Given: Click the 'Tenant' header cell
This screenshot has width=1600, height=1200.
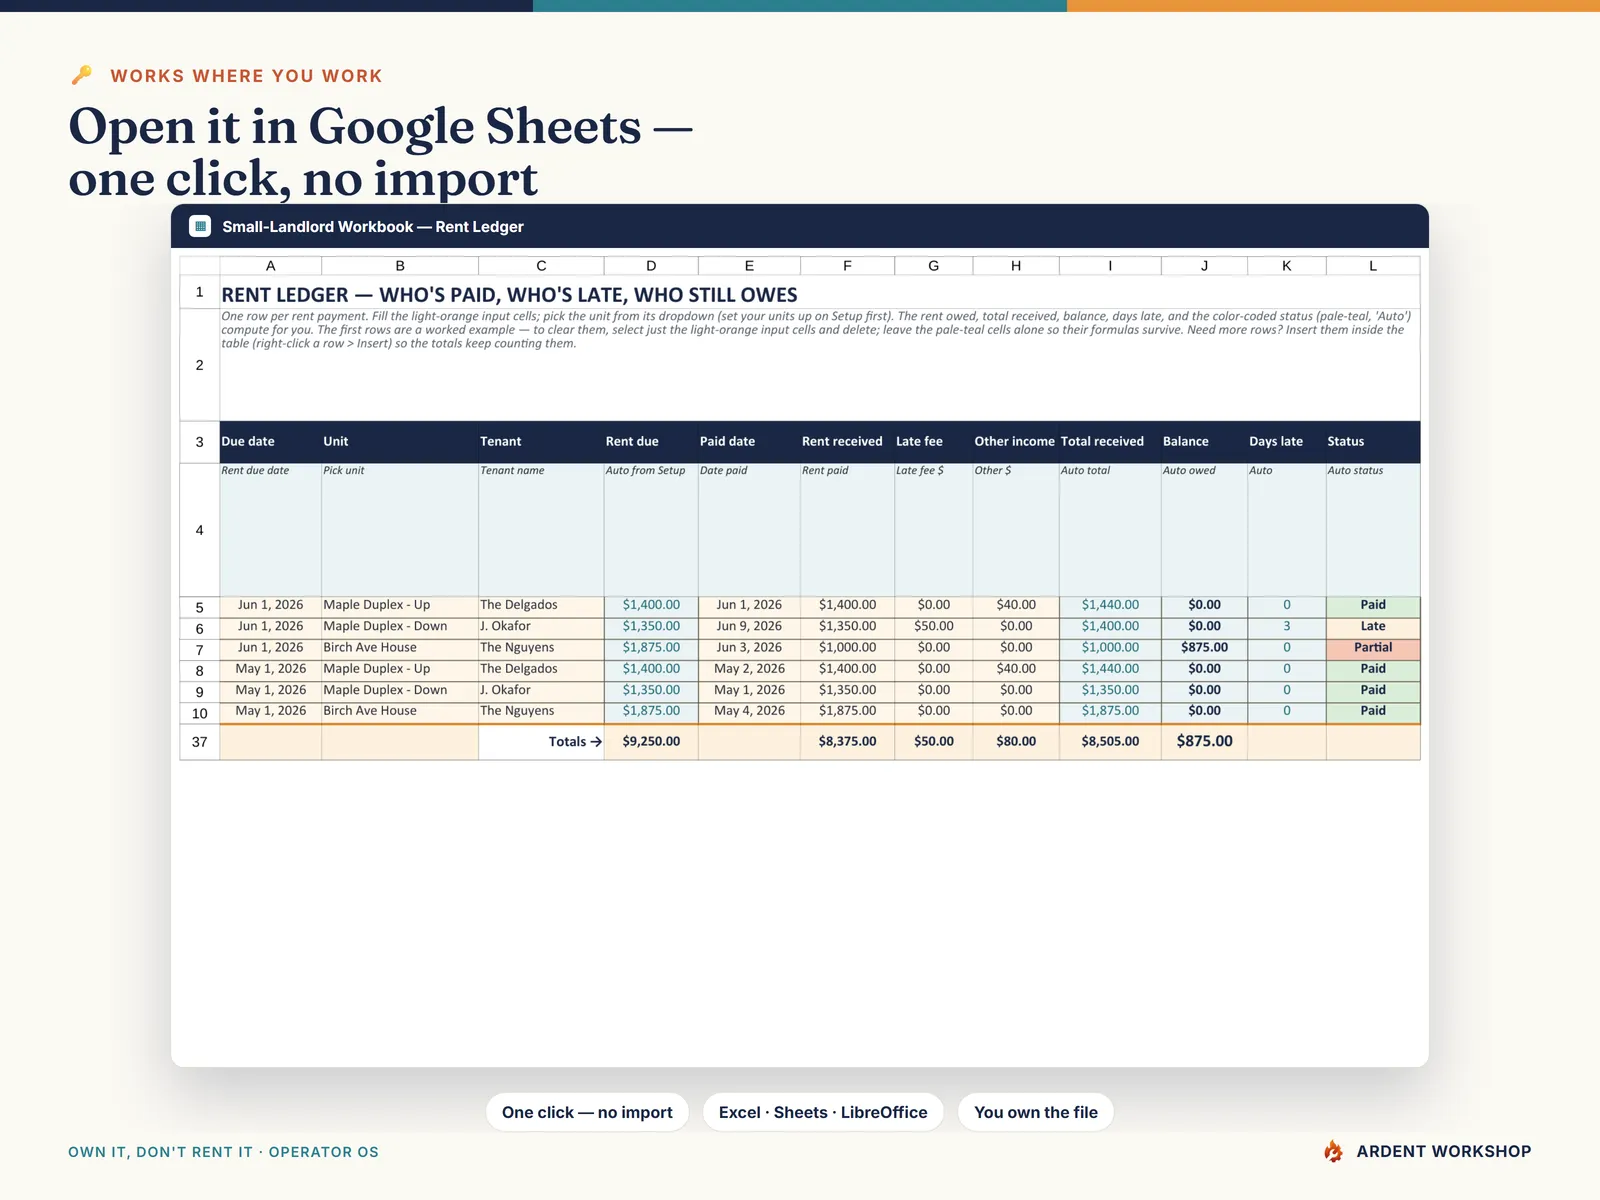Looking at the screenshot, I should (541, 441).
